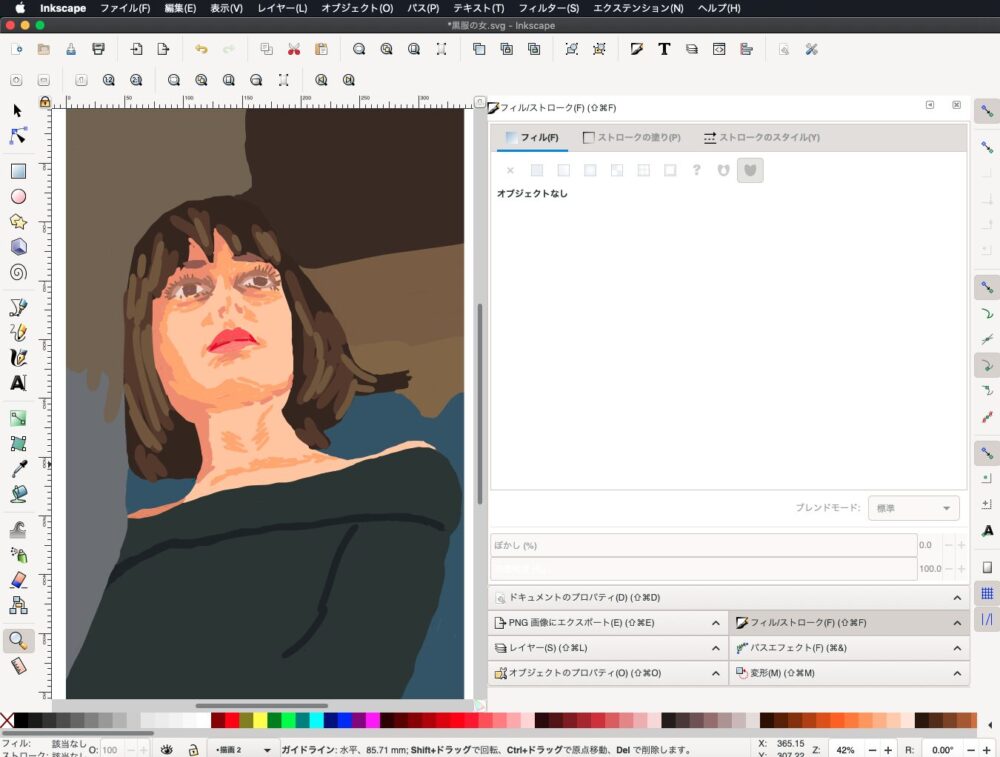1000x757 pixels.
Task: Select the Rectangle tool
Action: click(18, 171)
